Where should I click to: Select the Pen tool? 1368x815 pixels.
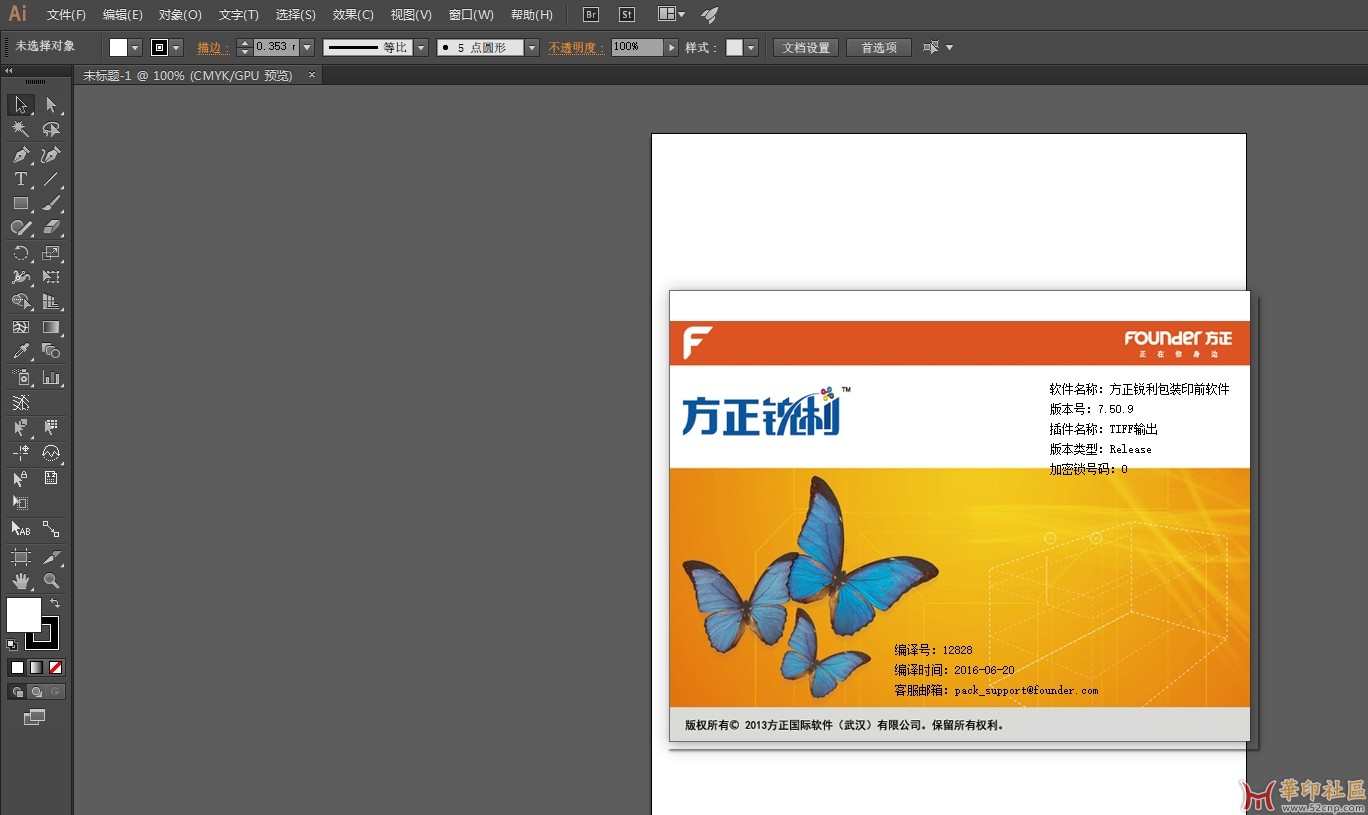tap(21, 155)
